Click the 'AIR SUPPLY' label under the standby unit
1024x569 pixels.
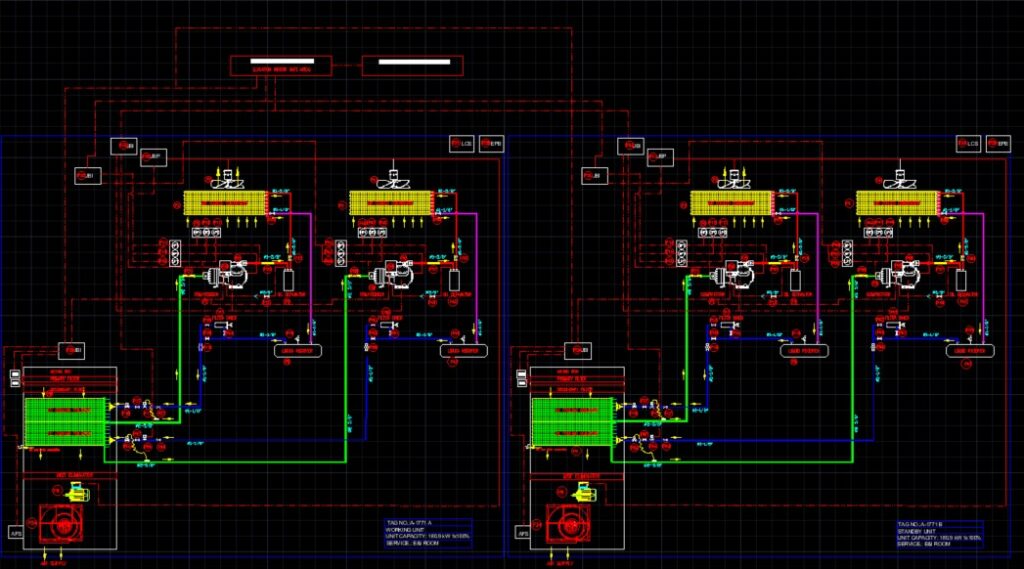560,562
